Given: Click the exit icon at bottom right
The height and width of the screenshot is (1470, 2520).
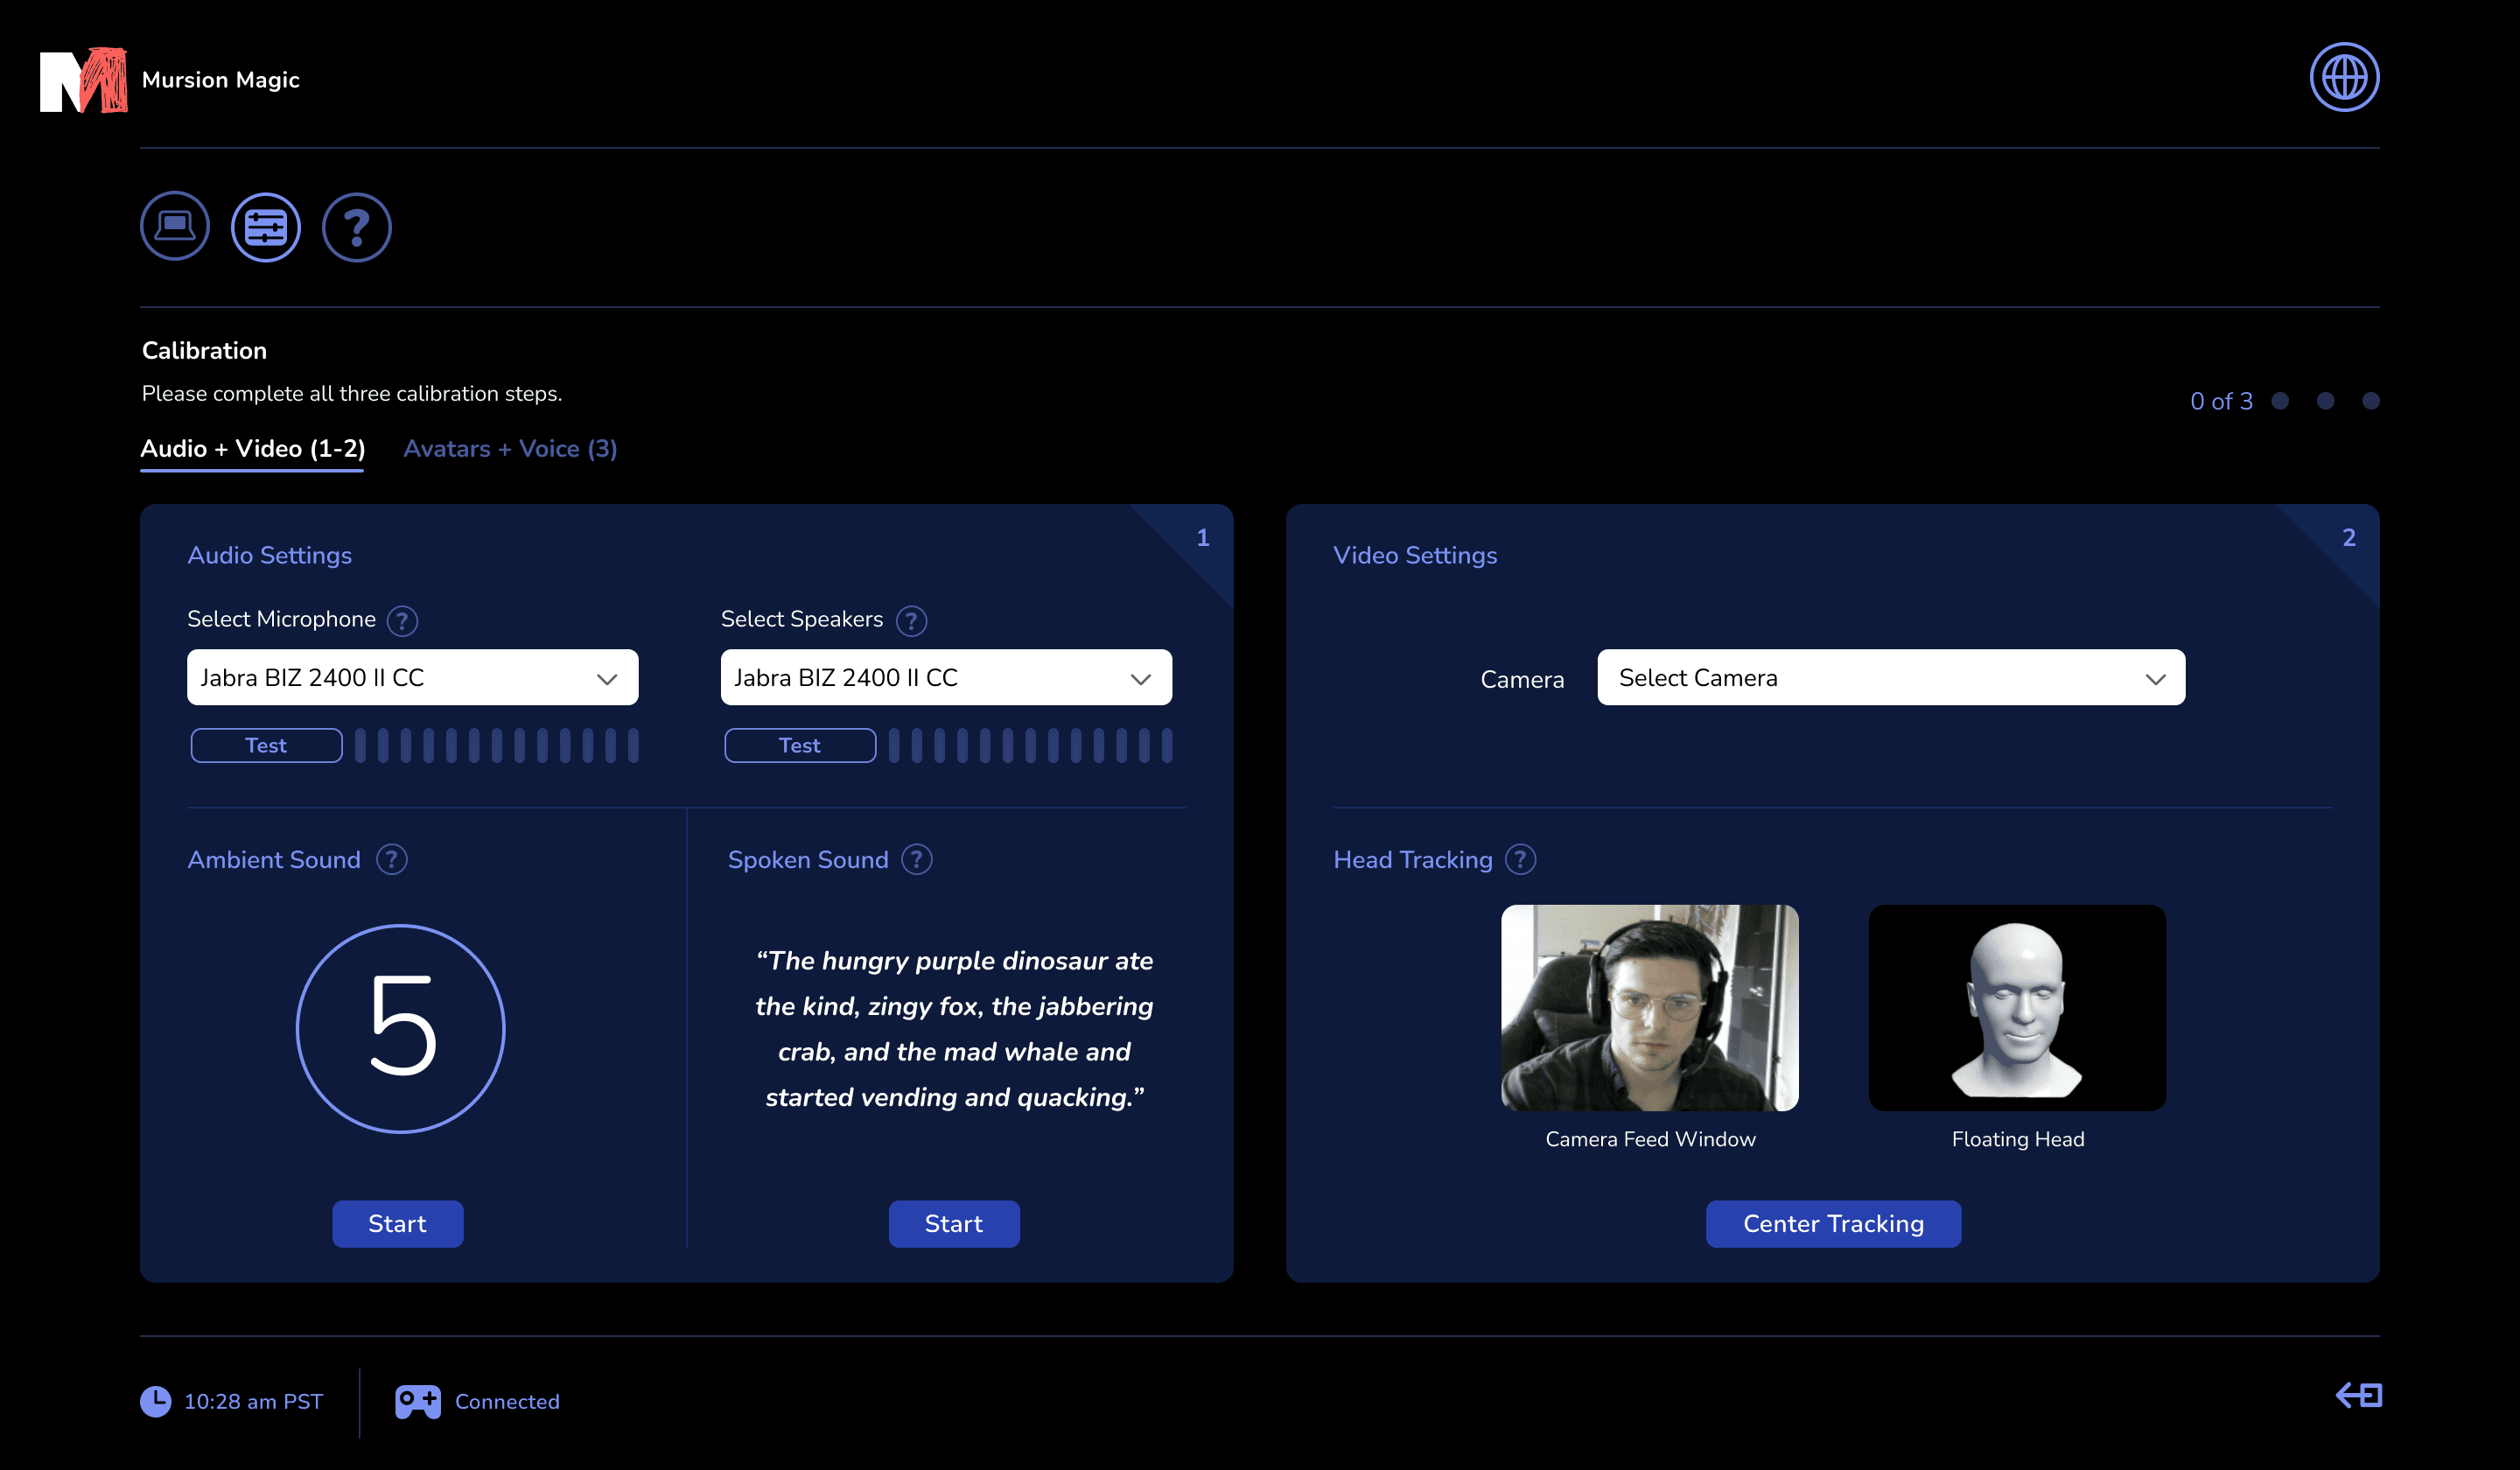Looking at the screenshot, I should [2358, 1394].
